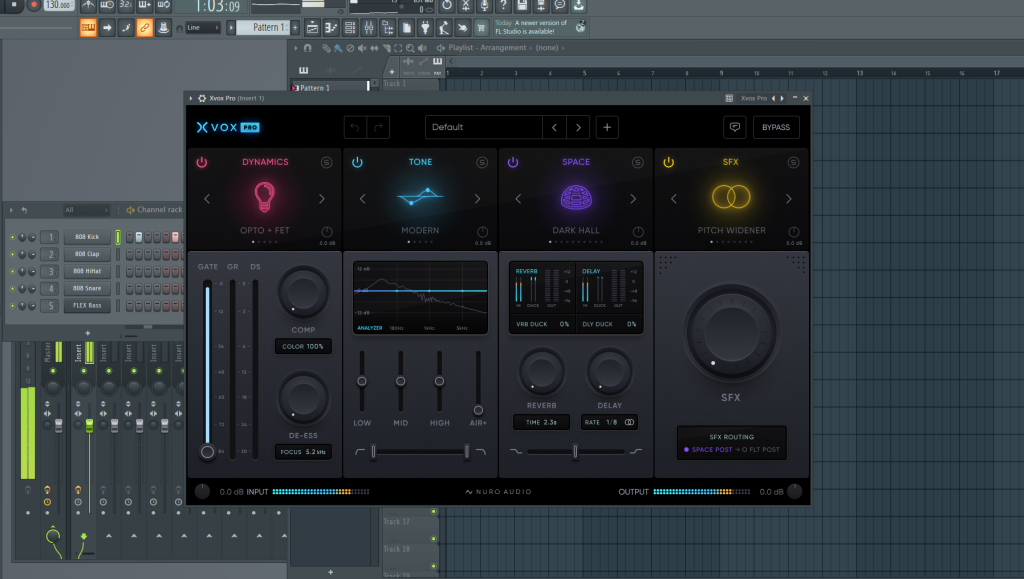The height and width of the screenshot is (579, 1024).
Task: Select the FLEX Bass channel
Action: [x=87, y=305]
